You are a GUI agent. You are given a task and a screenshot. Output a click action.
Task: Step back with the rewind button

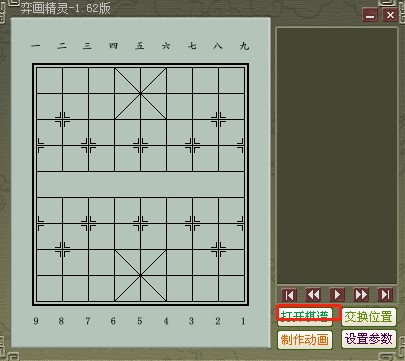[313, 295]
